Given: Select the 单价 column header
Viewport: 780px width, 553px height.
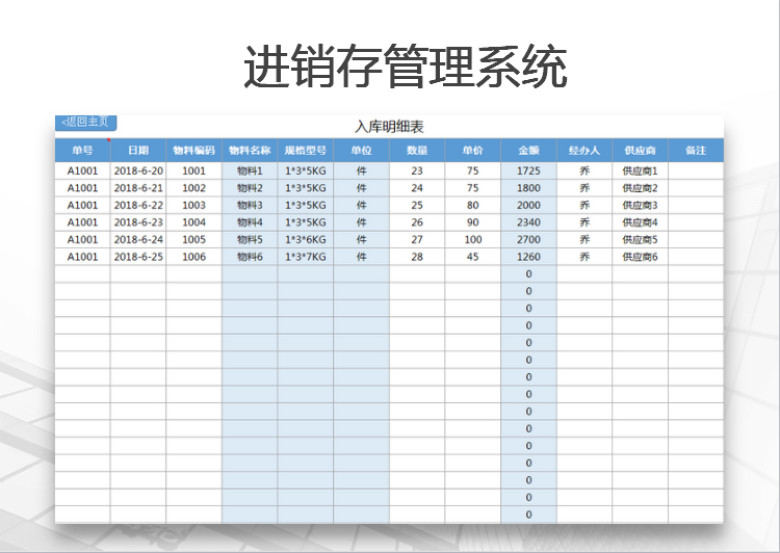Looking at the screenshot, I should (x=473, y=150).
